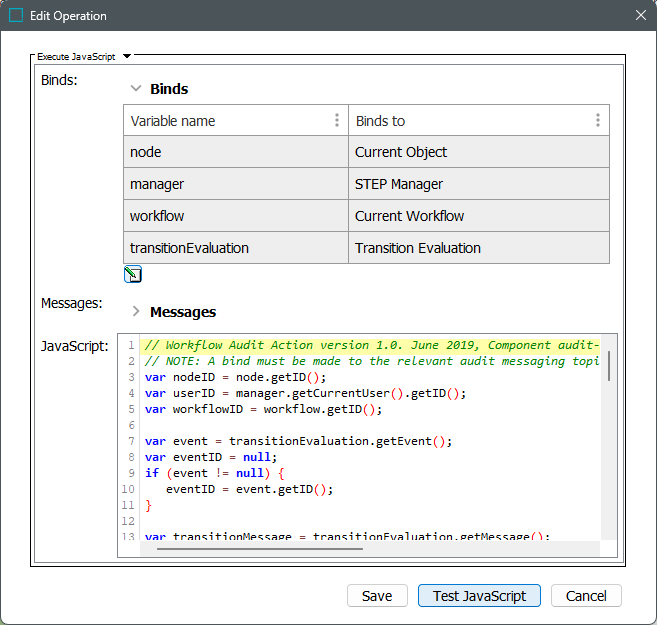Click the Transition Evaluation binding cell
The image size is (657, 625).
coord(478,248)
